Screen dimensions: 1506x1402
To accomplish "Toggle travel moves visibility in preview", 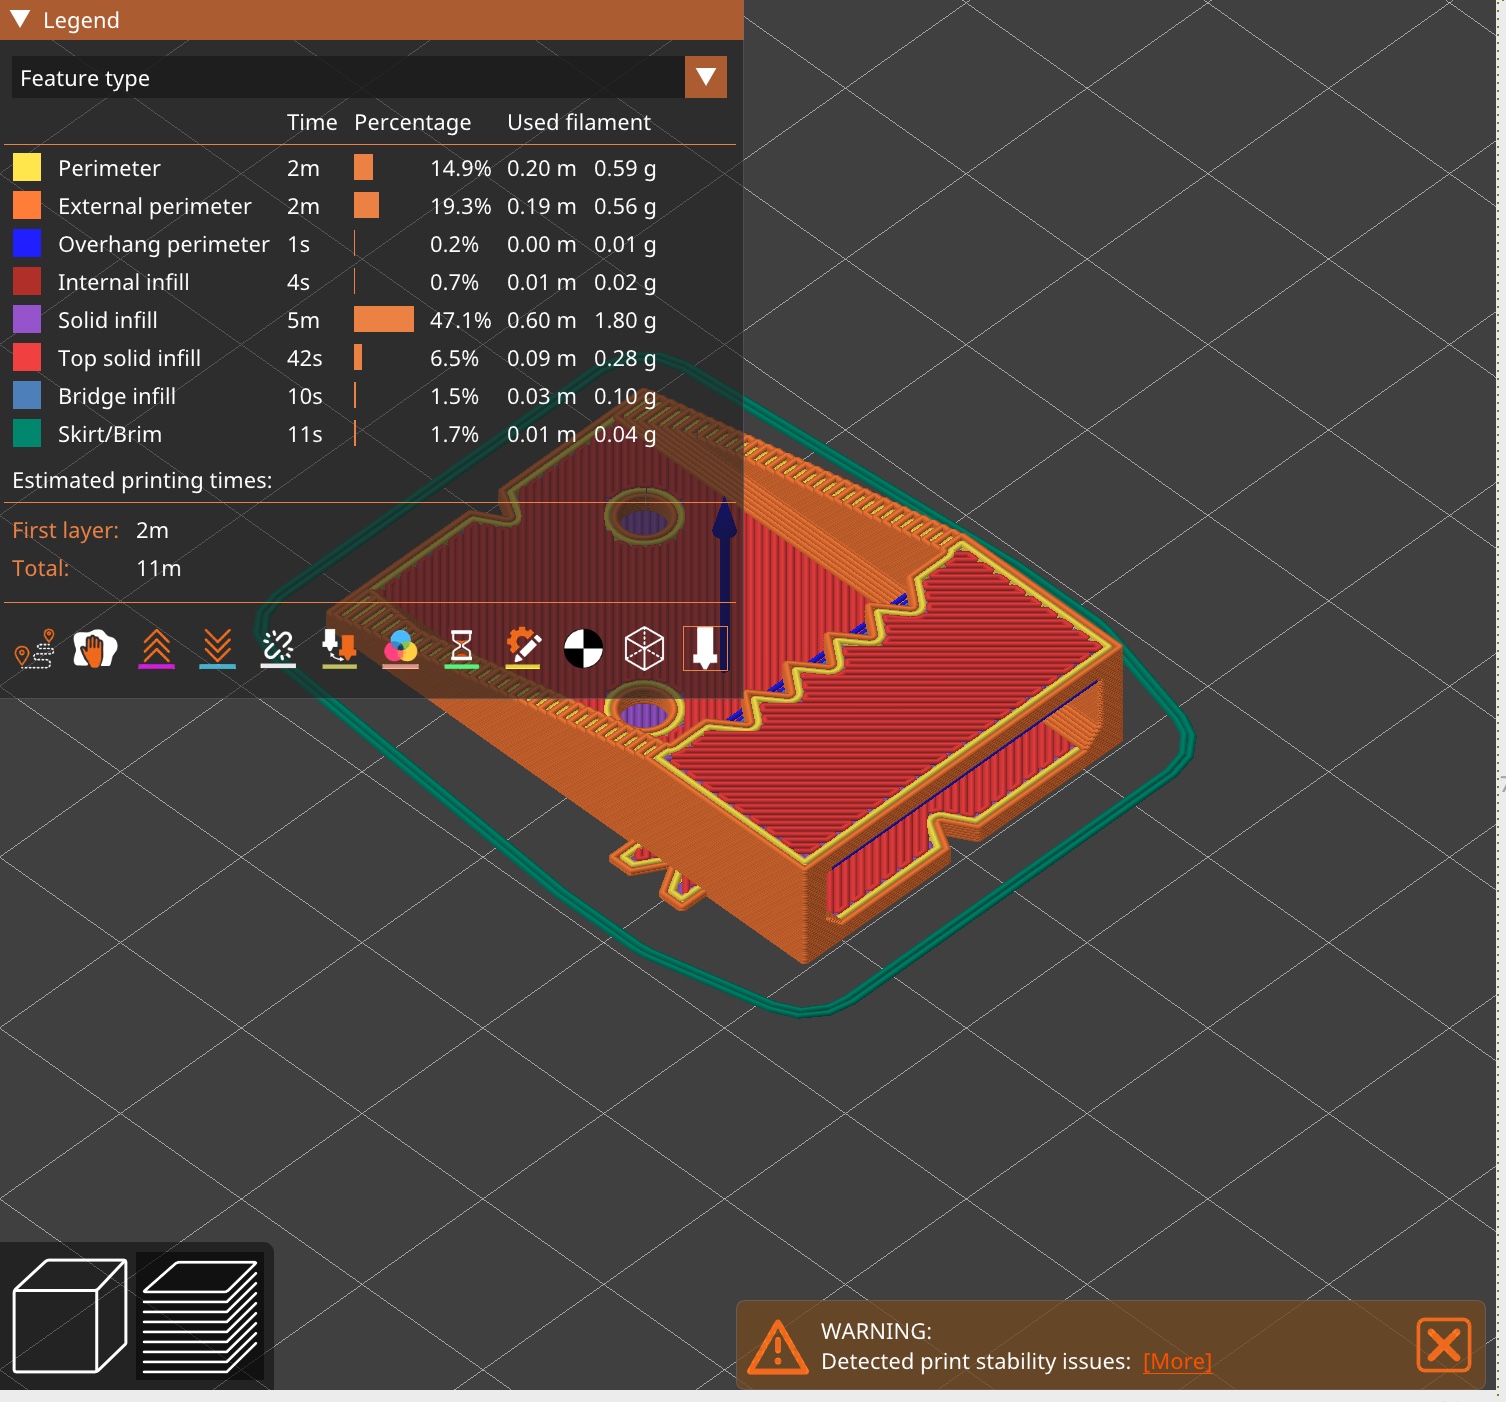I will (35, 648).
